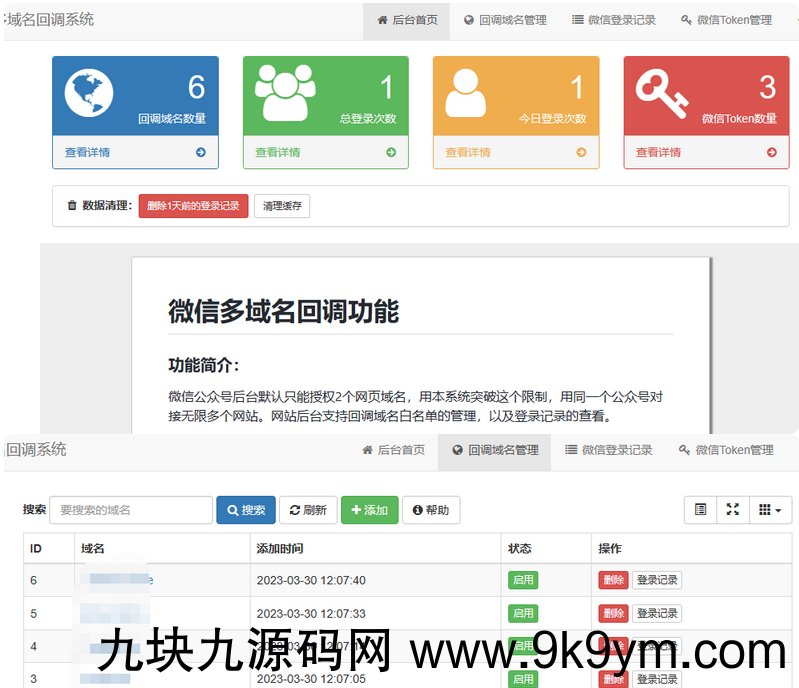Toggle fullscreen table icon
799x688 pixels.
[733, 510]
